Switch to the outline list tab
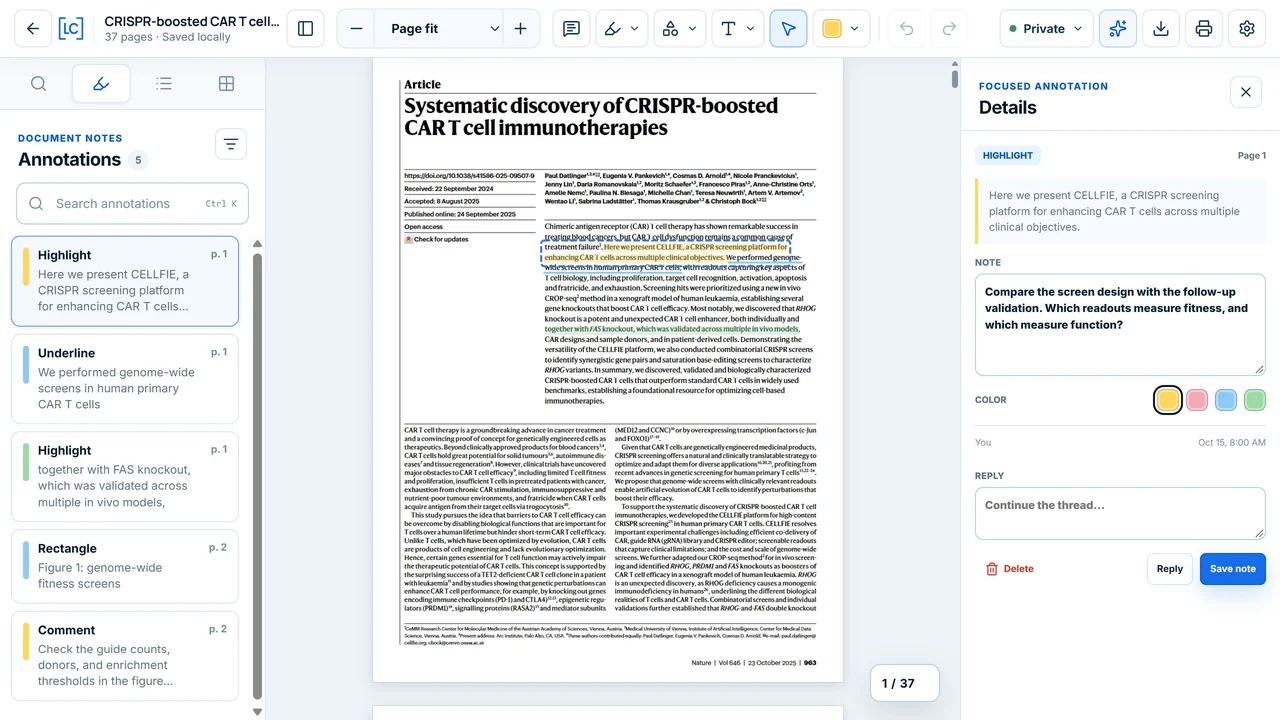This screenshot has height=720, width=1280. (x=164, y=84)
